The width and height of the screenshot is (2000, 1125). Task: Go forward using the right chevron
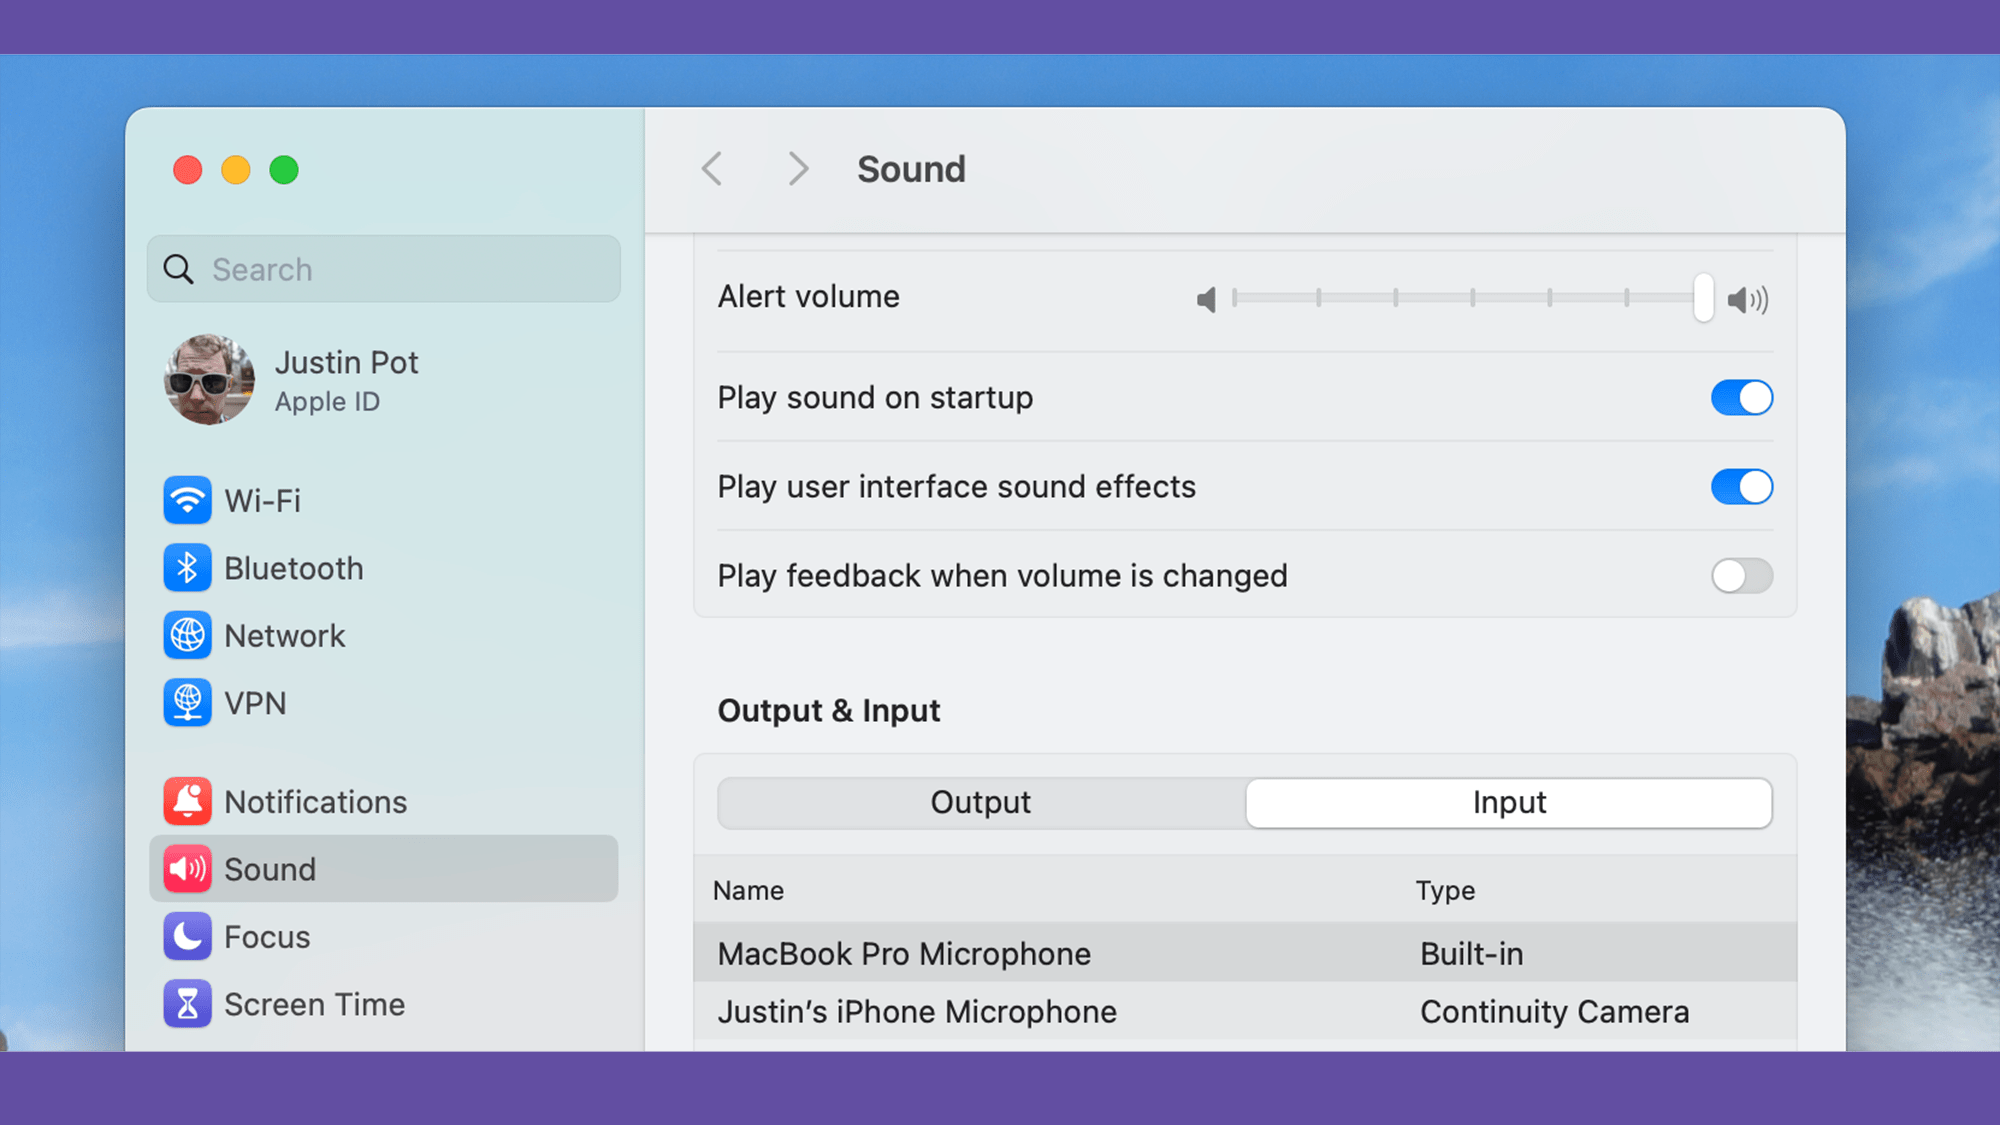797,169
